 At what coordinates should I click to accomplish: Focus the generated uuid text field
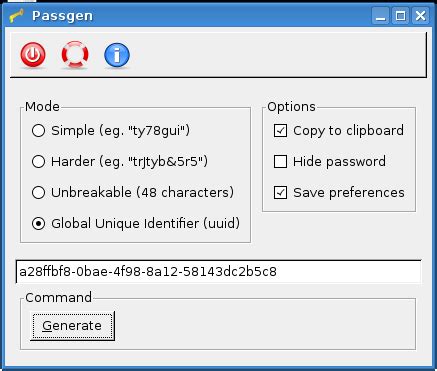coord(218,272)
